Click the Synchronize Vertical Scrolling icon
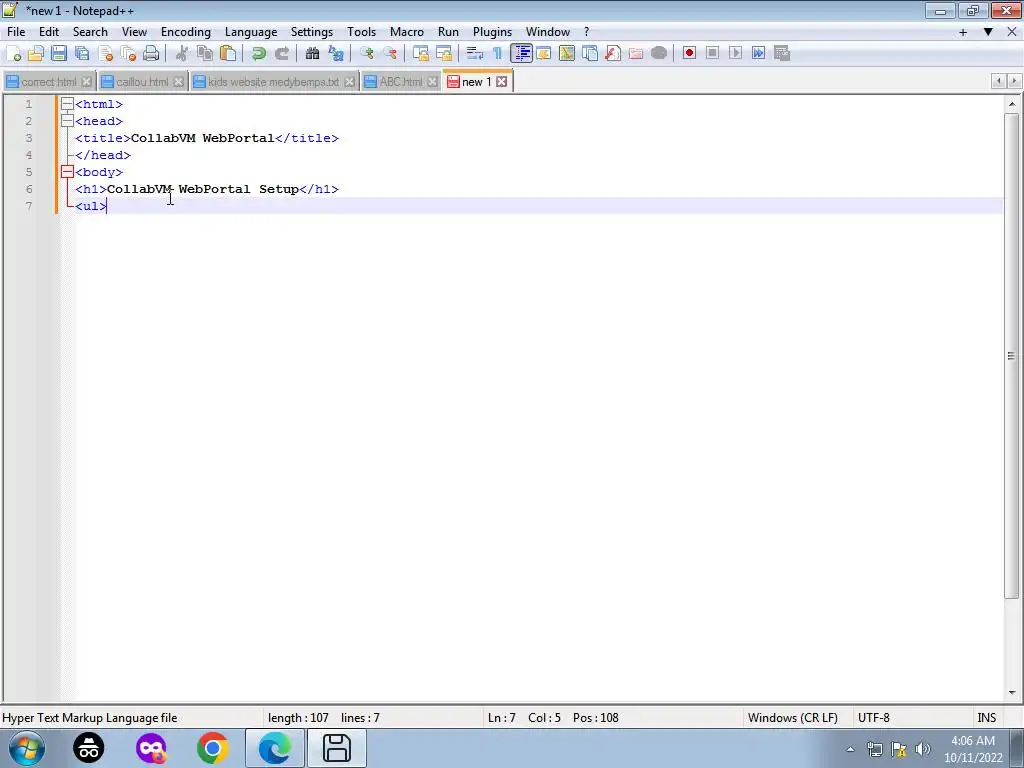This screenshot has height=768, width=1024. click(421, 54)
